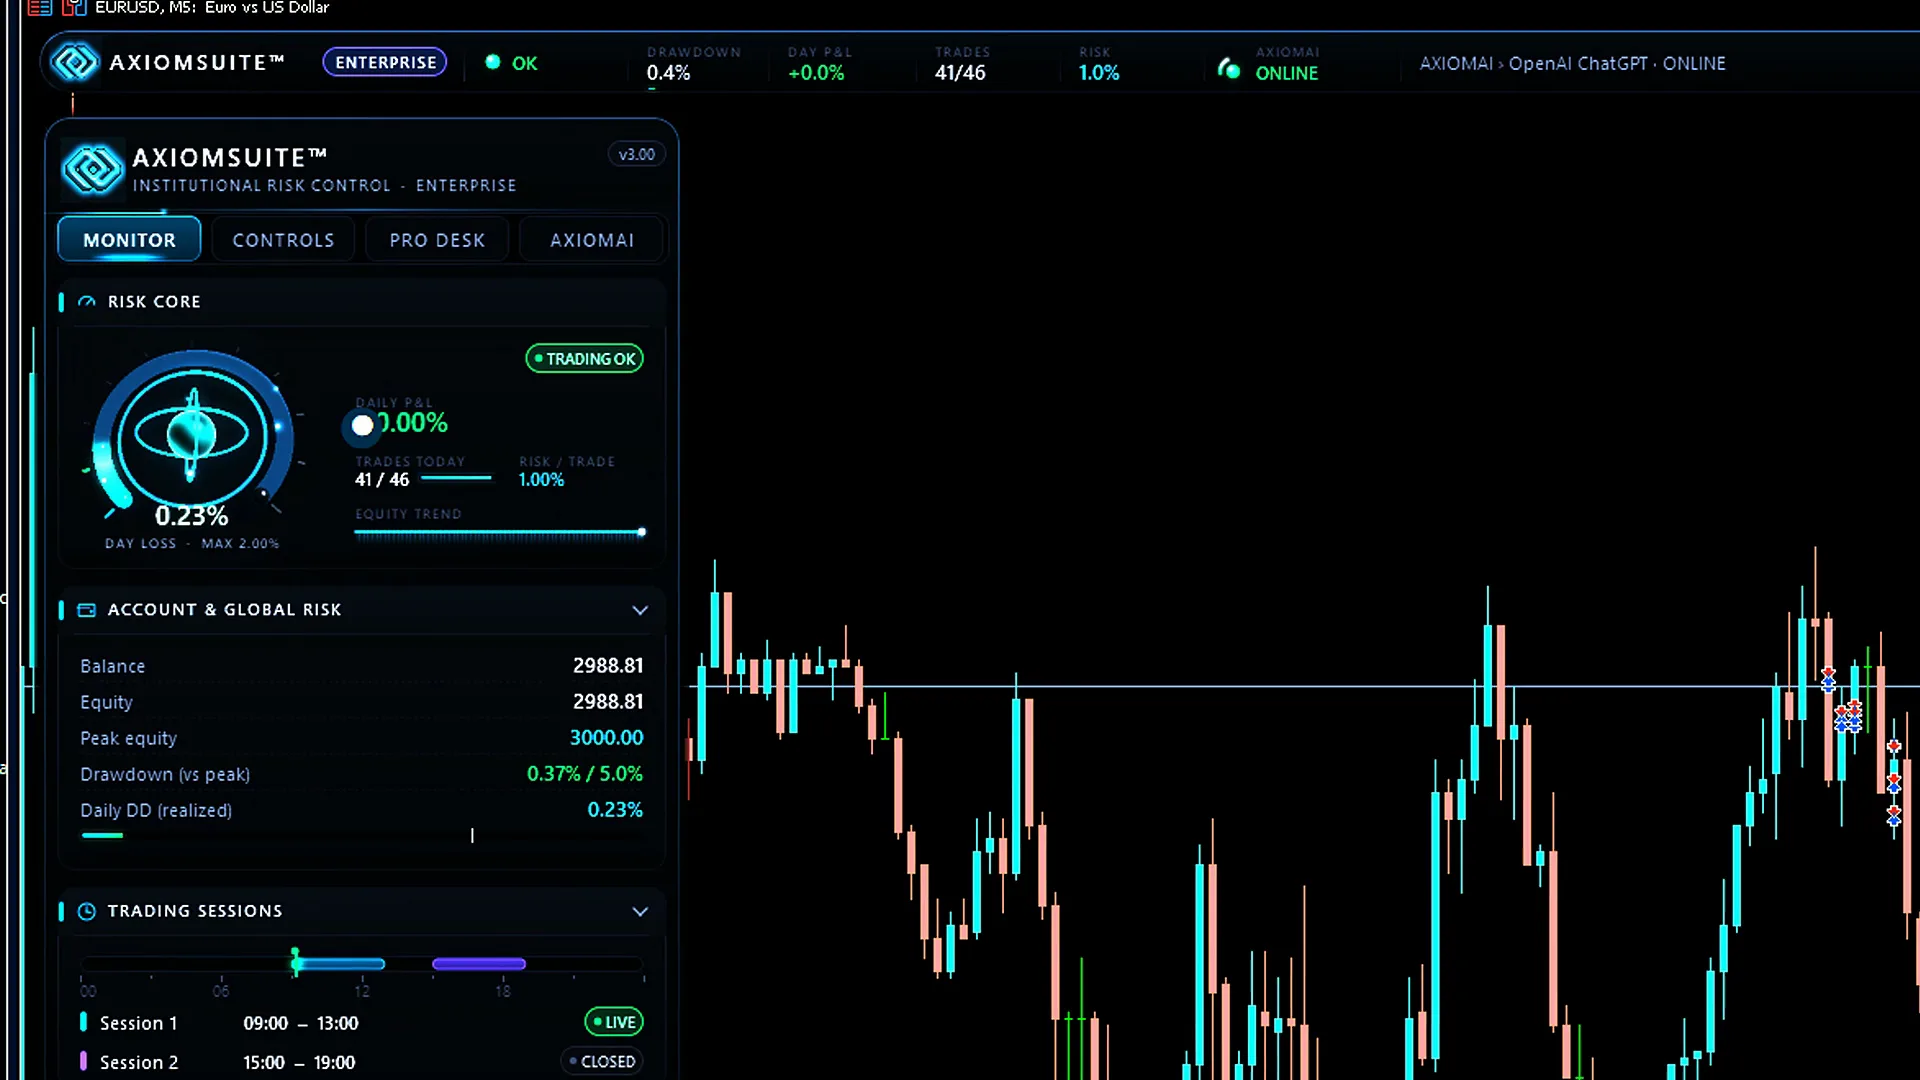
Task: Click the green OK status dot
Action: (x=493, y=62)
